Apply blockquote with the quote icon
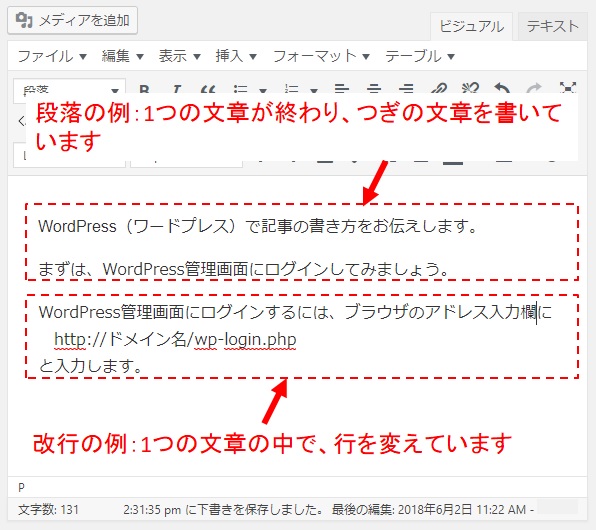Screen dimensions: 596x530 208,89
